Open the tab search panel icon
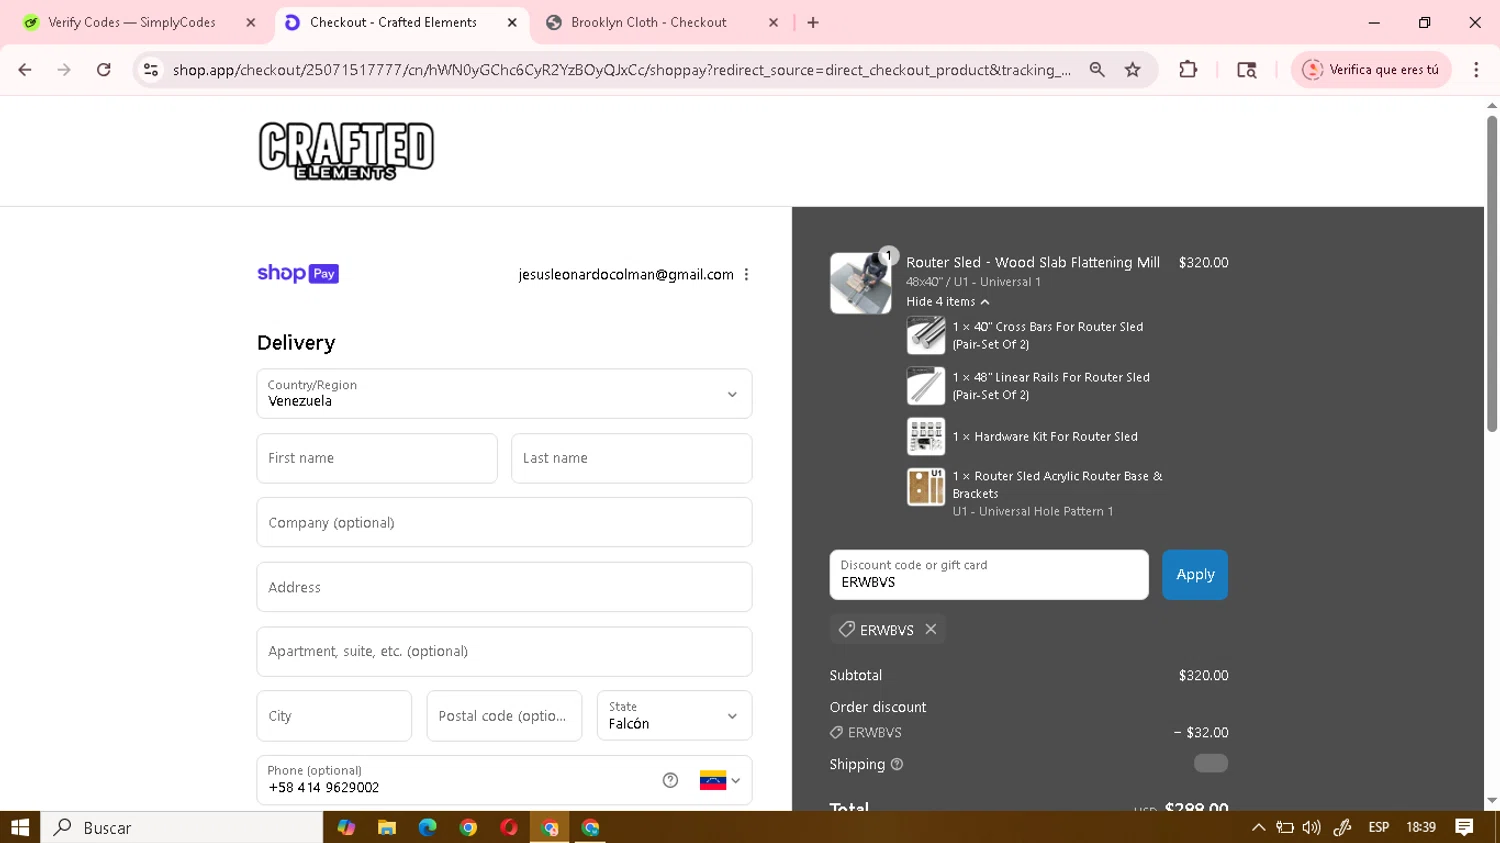This screenshot has height=843, width=1500. pyautogui.click(x=1246, y=70)
